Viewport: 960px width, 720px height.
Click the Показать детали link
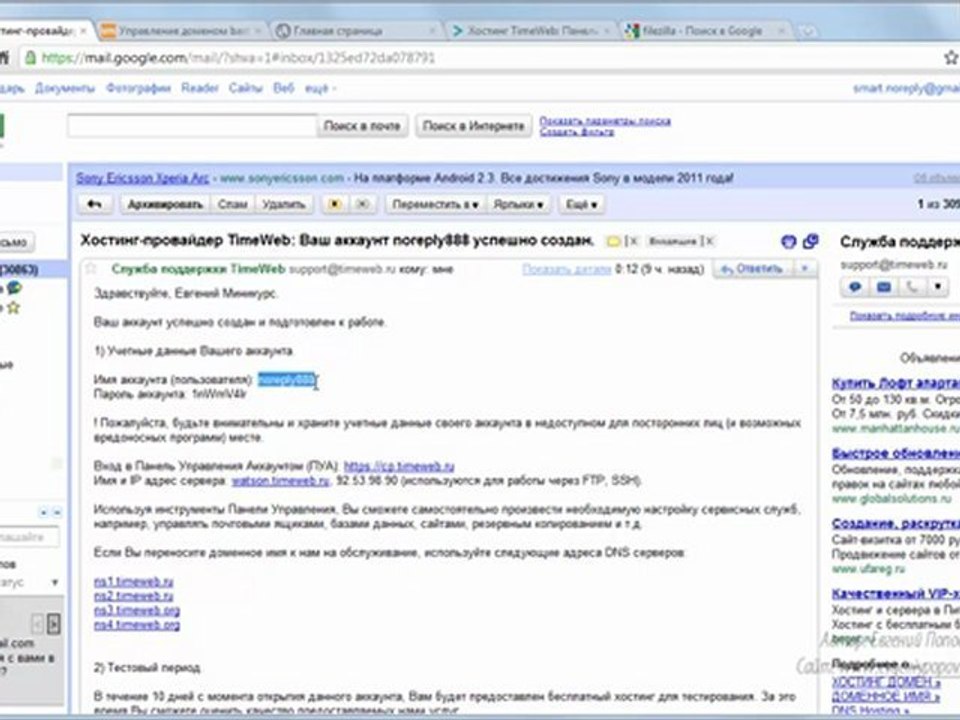pos(566,269)
